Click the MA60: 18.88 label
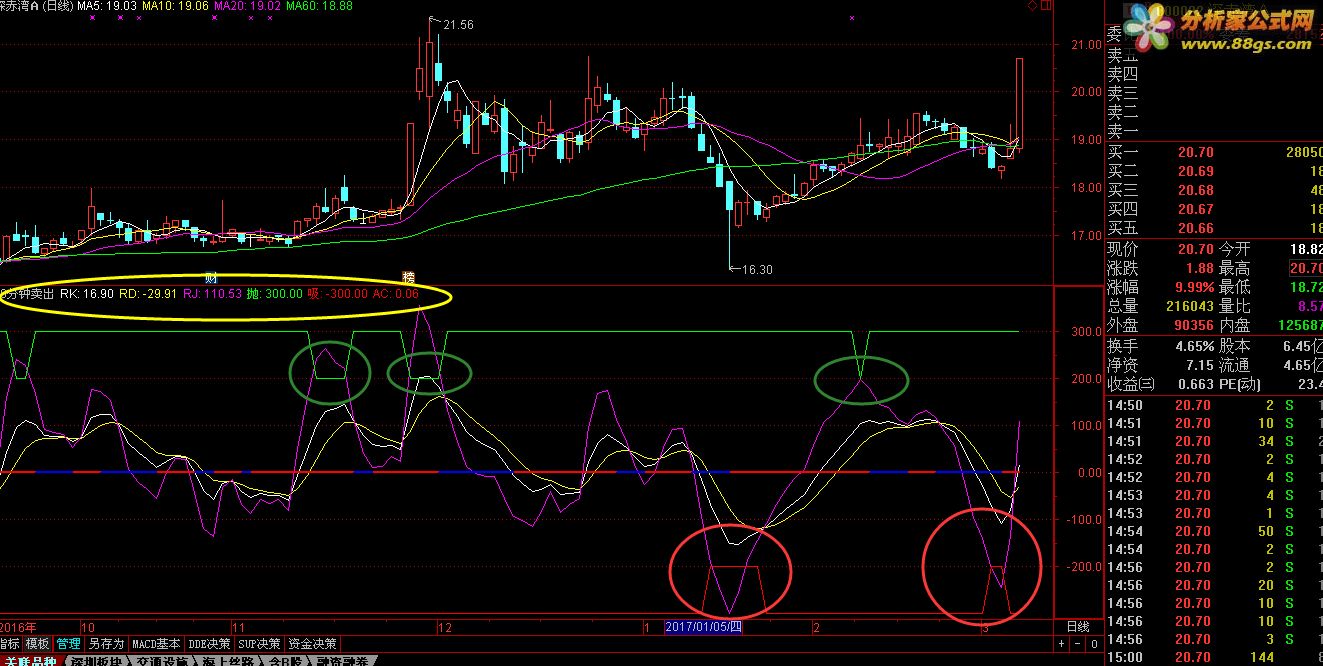Viewport: 1323px width, 666px height. tap(320, 6)
